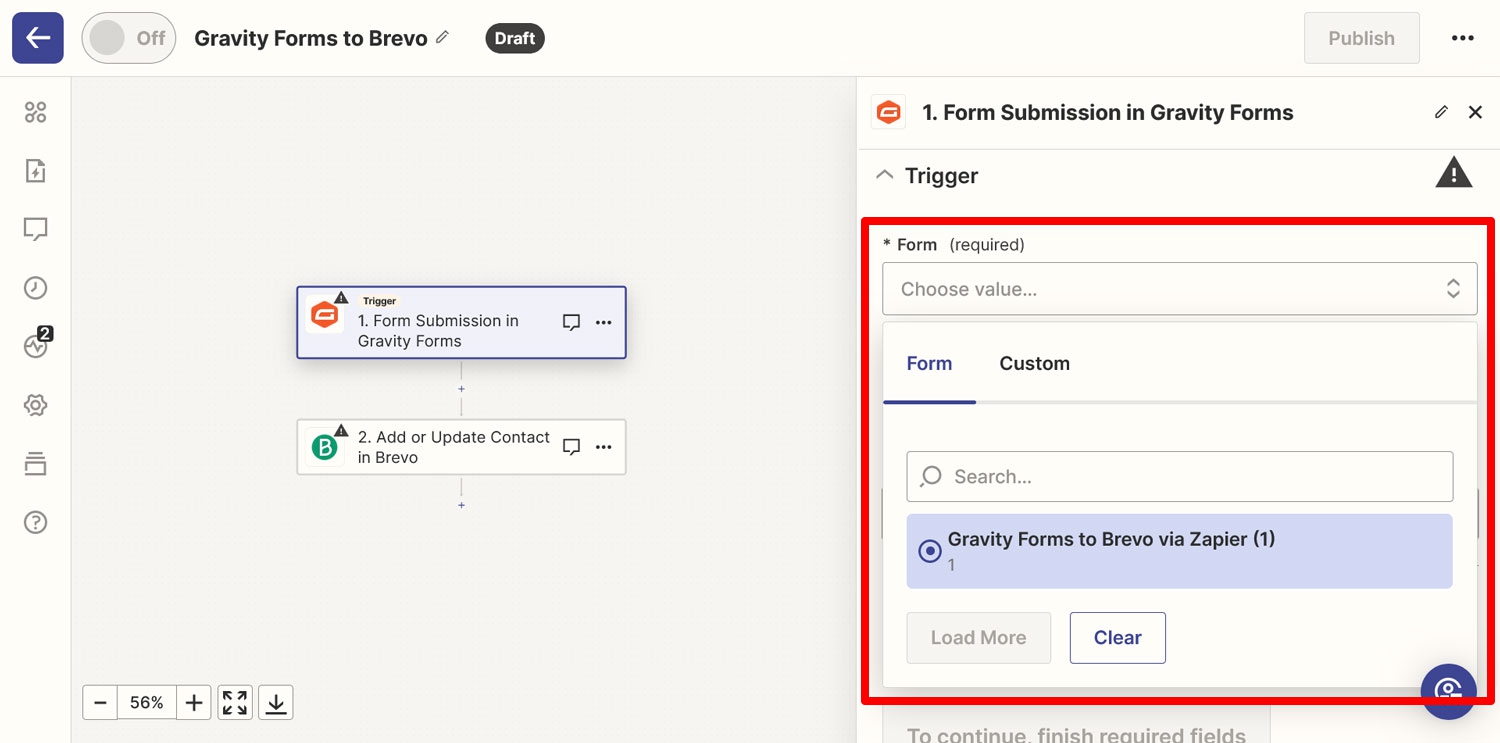Collapse the Trigger section chevron
This screenshot has width=1500, height=743.
pos(884,175)
